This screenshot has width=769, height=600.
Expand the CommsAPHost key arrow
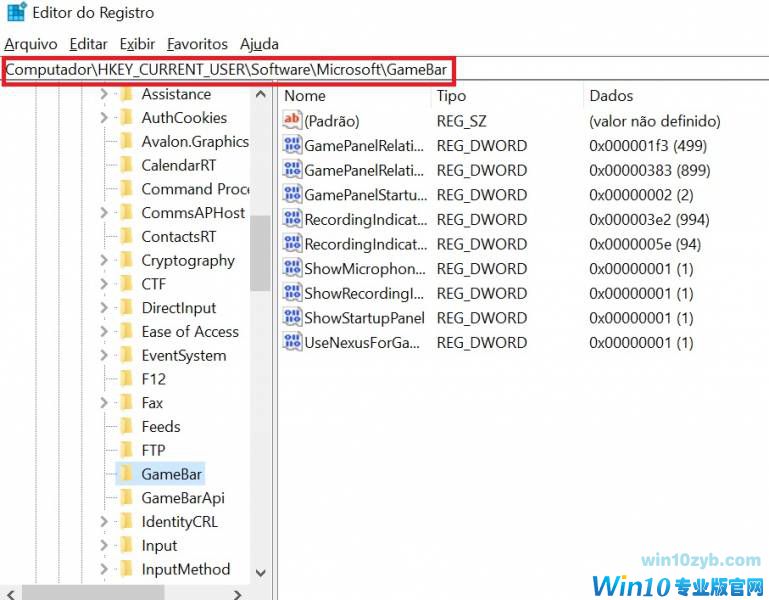click(x=104, y=213)
